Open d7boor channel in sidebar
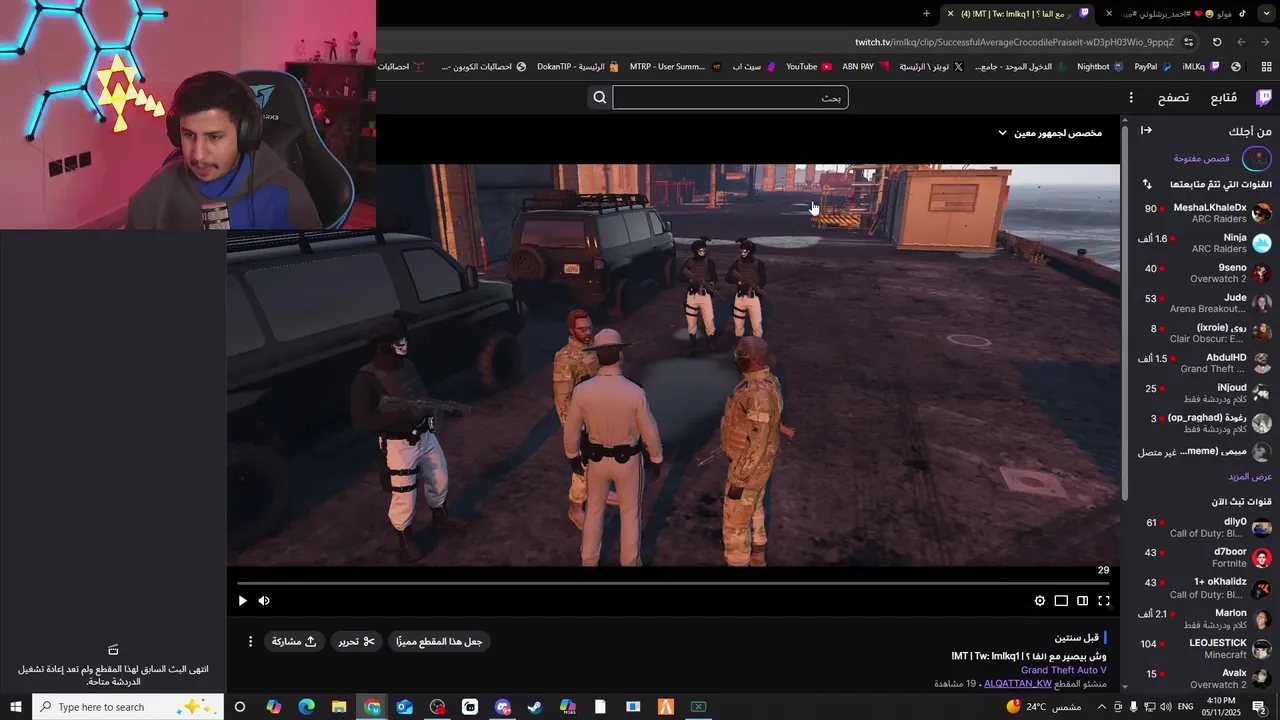This screenshot has width=1280, height=720. coord(1206,557)
